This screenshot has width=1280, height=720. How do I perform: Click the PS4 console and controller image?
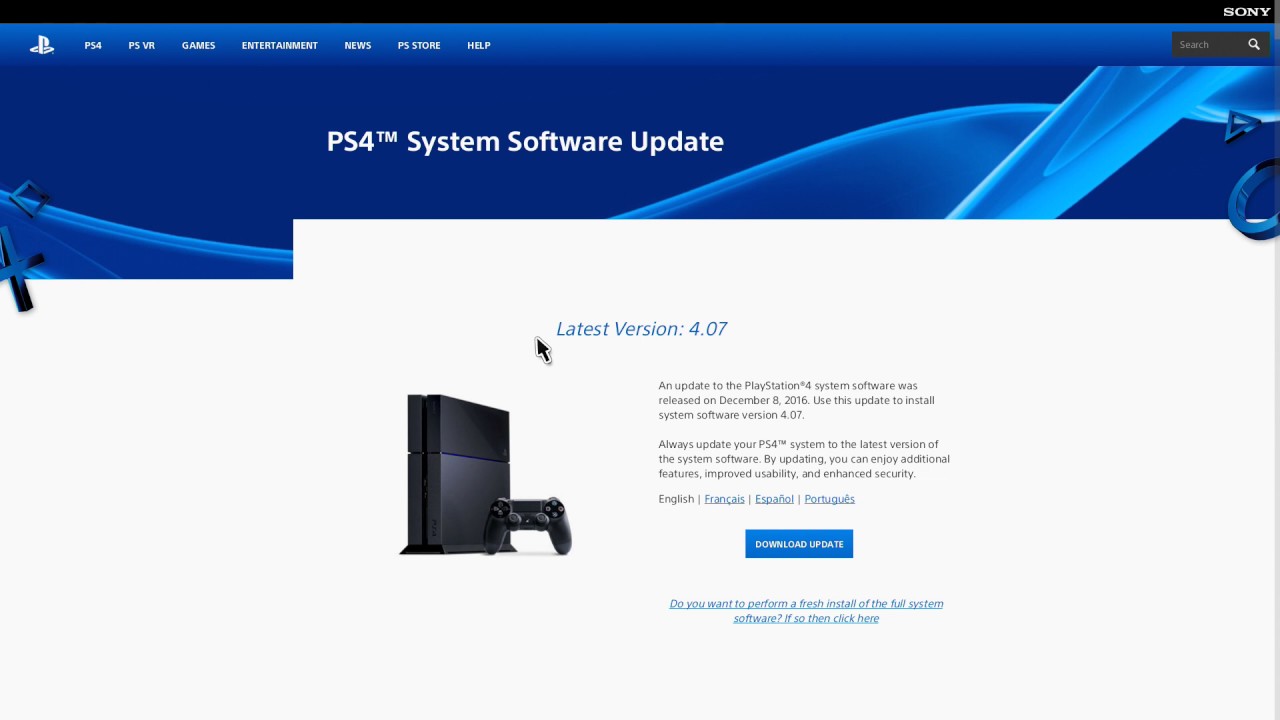tap(486, 474)
